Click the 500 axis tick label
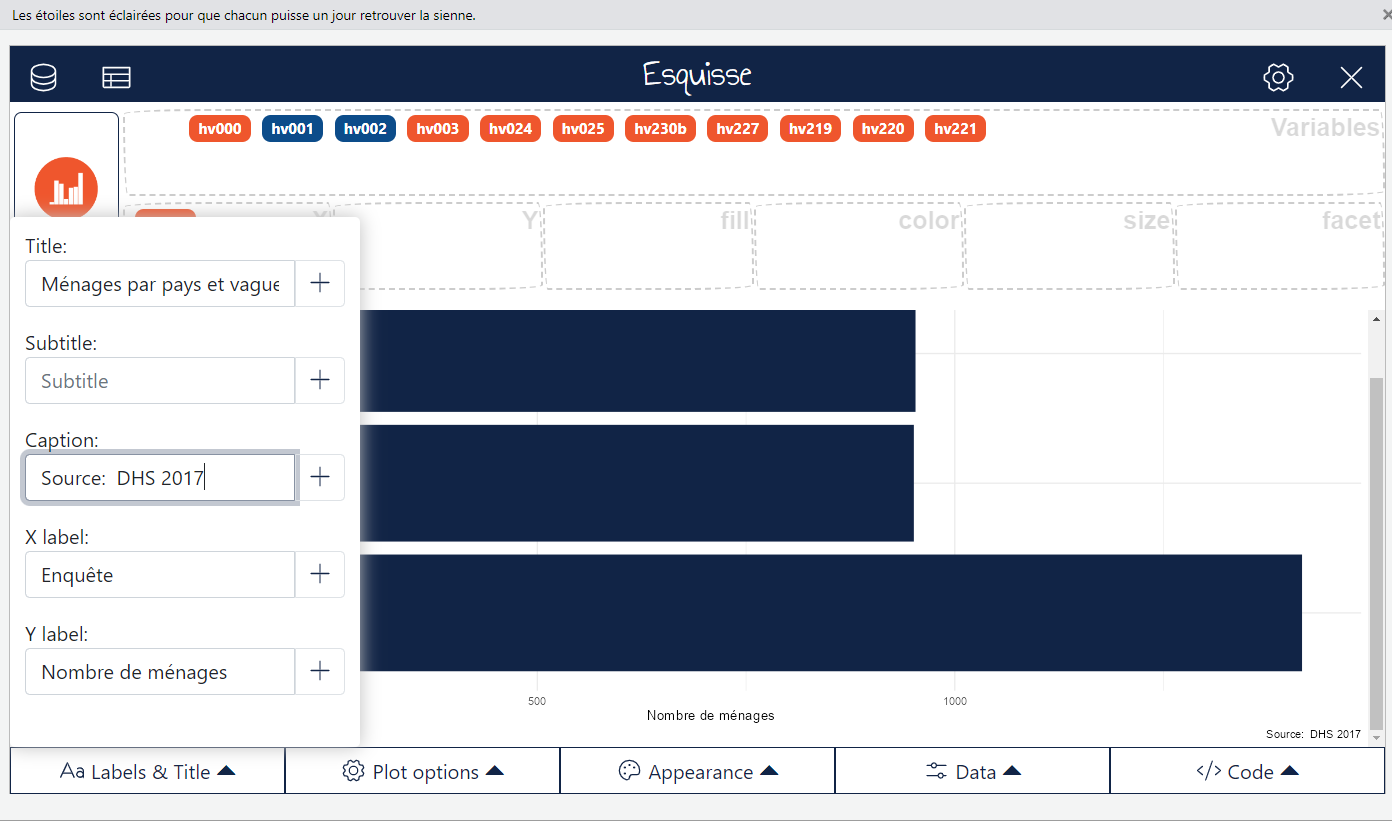The width and height of the screenshot is (1392, 821). [x=537, y=701]
